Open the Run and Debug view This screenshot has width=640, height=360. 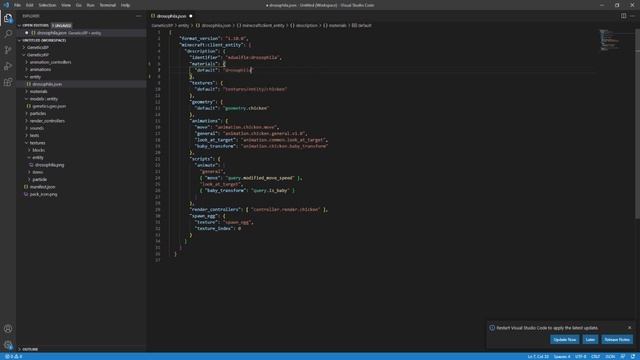8,66
